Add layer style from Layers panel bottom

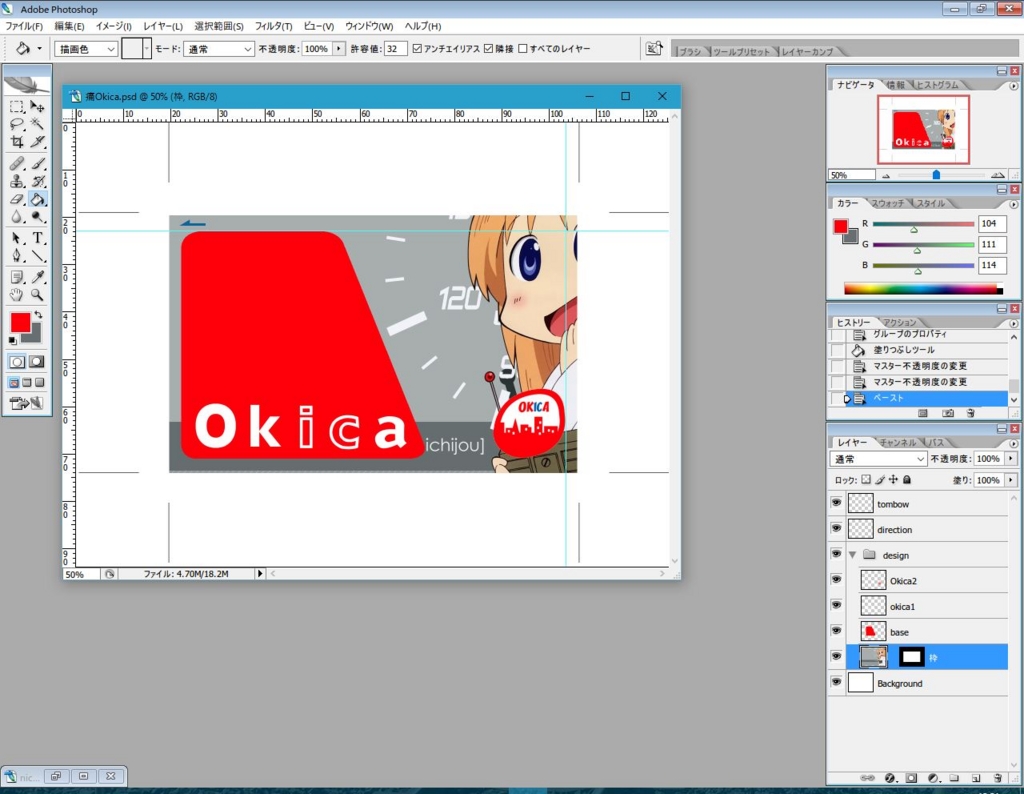point(889,778)
